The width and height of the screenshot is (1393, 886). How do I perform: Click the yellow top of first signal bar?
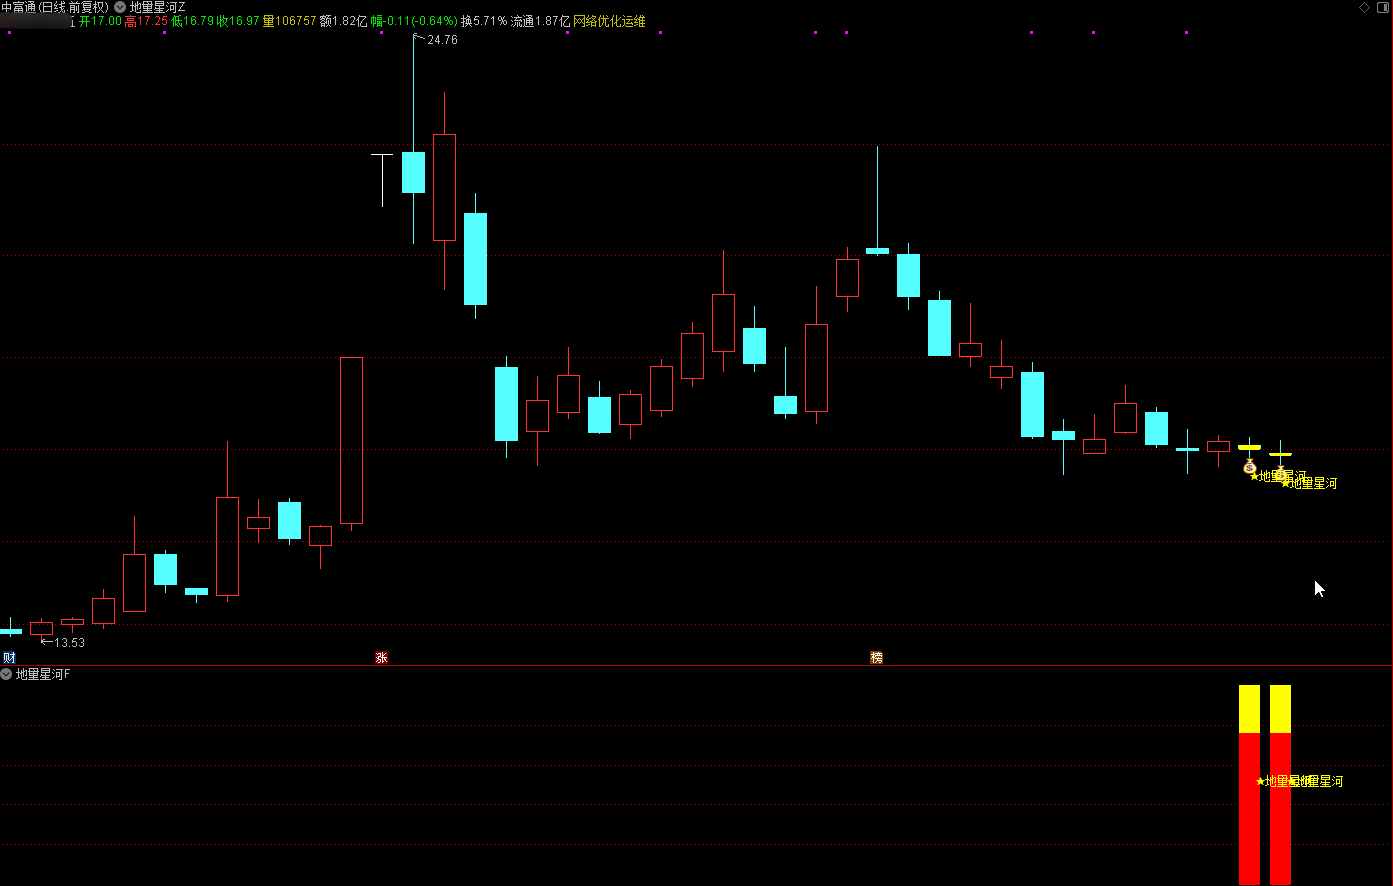(x=1249, y=708)
